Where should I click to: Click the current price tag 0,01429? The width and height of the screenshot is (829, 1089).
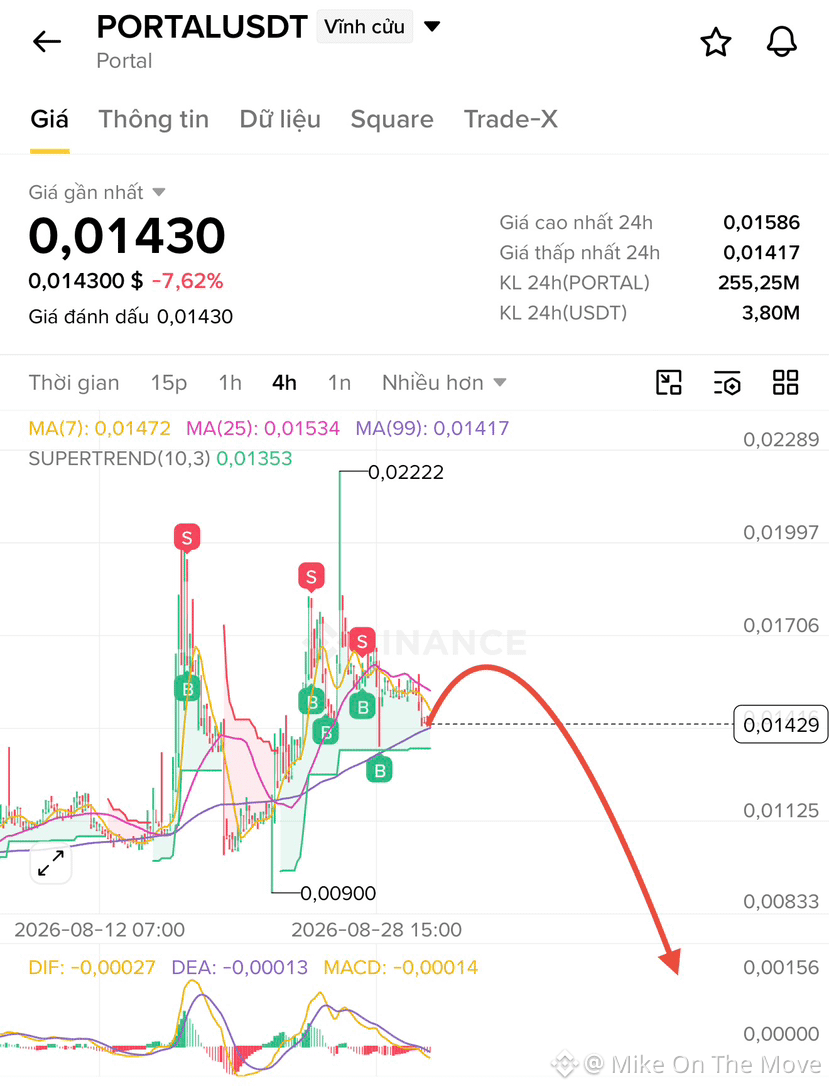click(x=780, y=725)
